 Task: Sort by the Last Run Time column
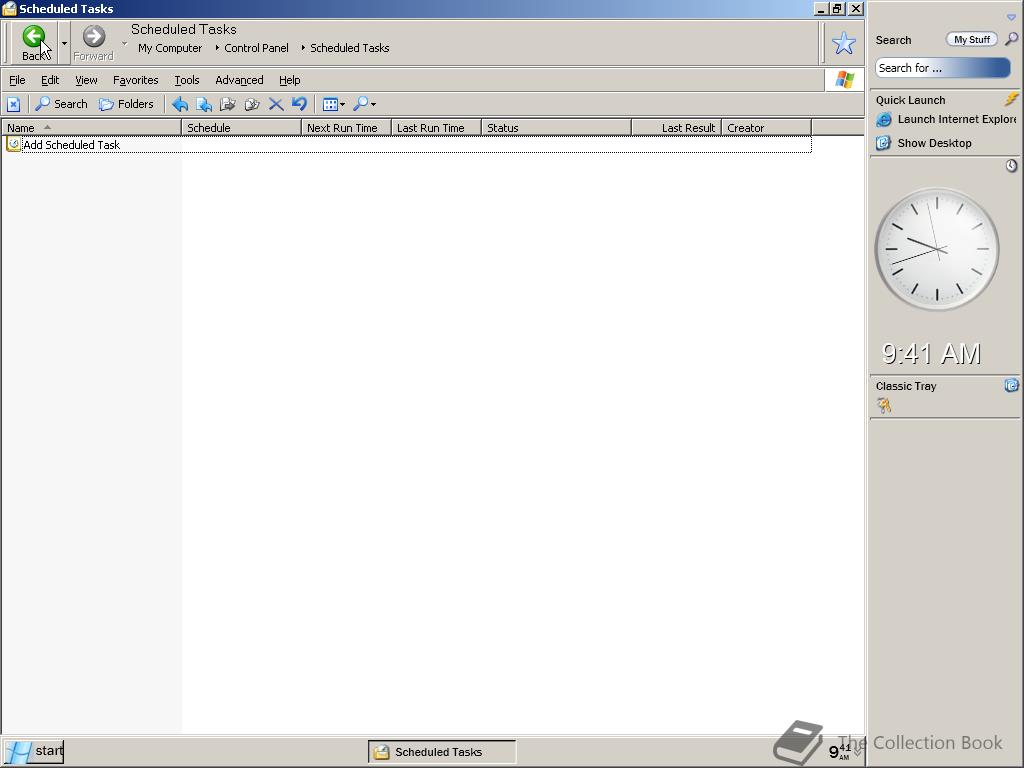(436, 128)
